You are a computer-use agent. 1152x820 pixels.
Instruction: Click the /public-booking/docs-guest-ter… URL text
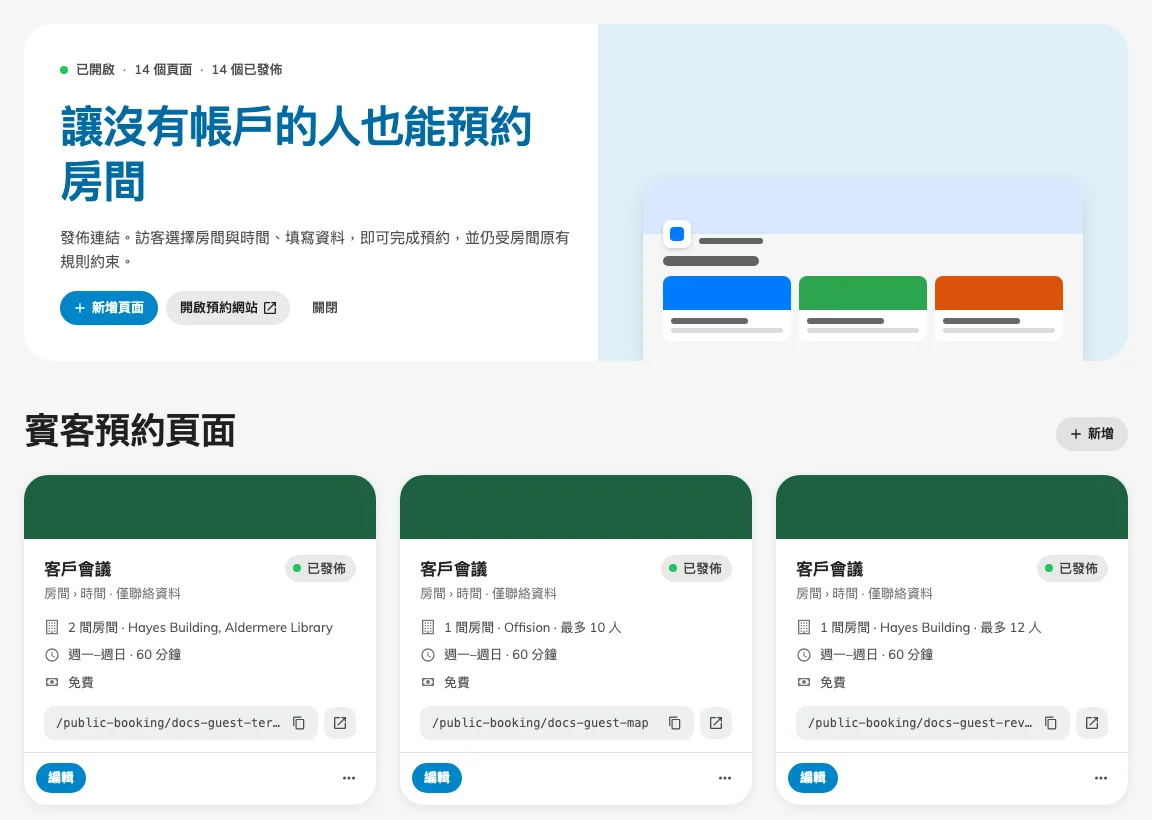pos(168,723)
